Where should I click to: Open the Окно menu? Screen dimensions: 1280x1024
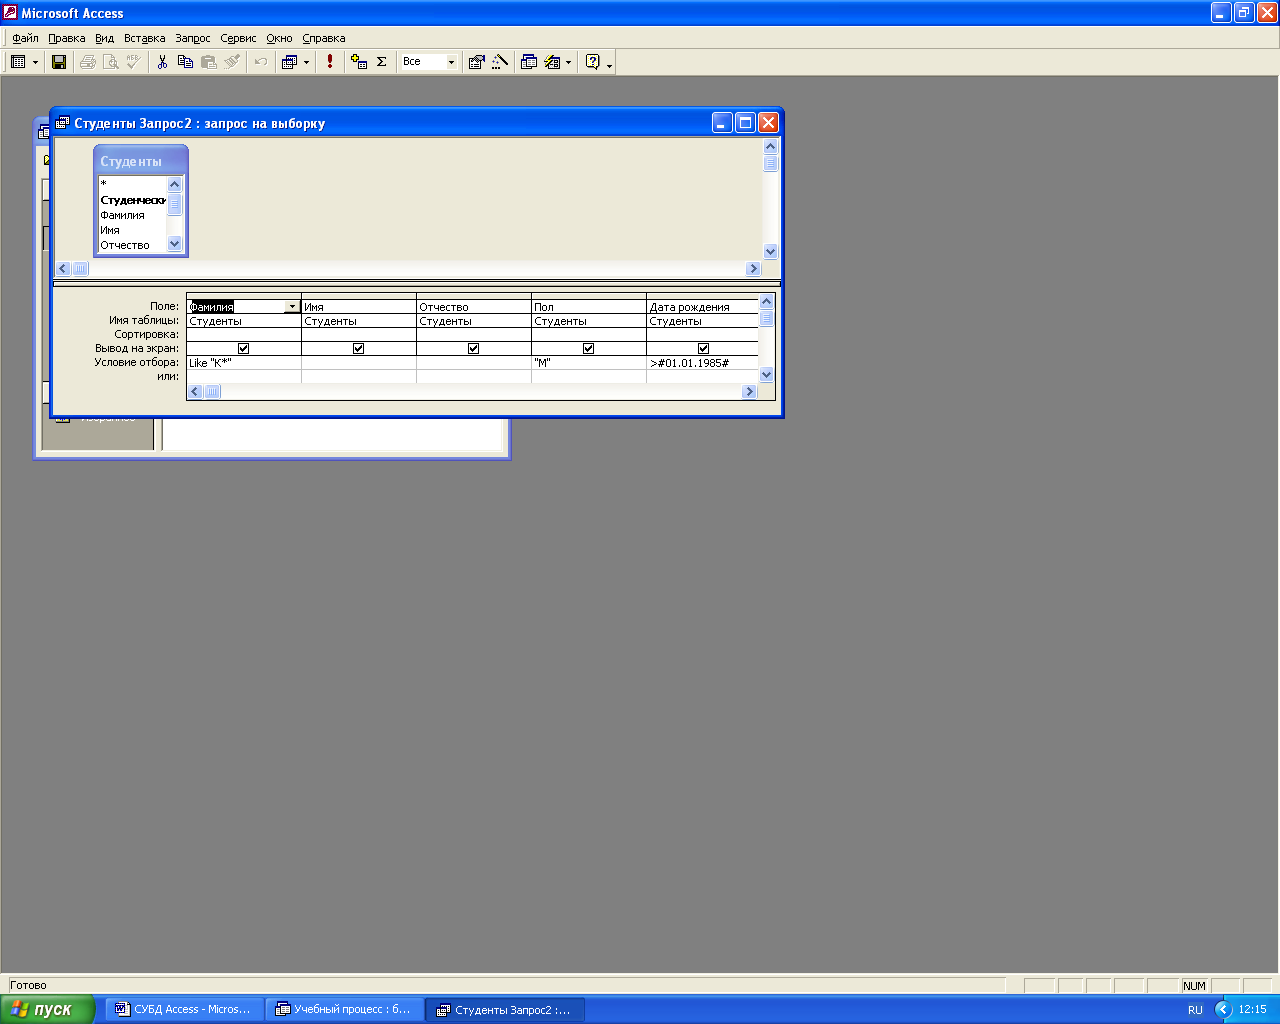pos(279,38)
